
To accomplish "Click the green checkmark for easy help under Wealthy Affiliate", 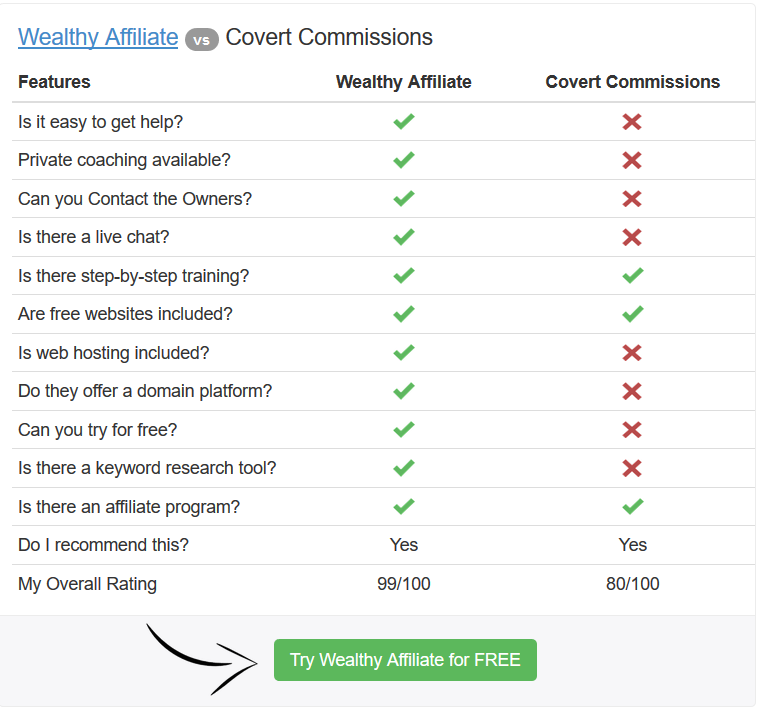I will click(404, 121).
